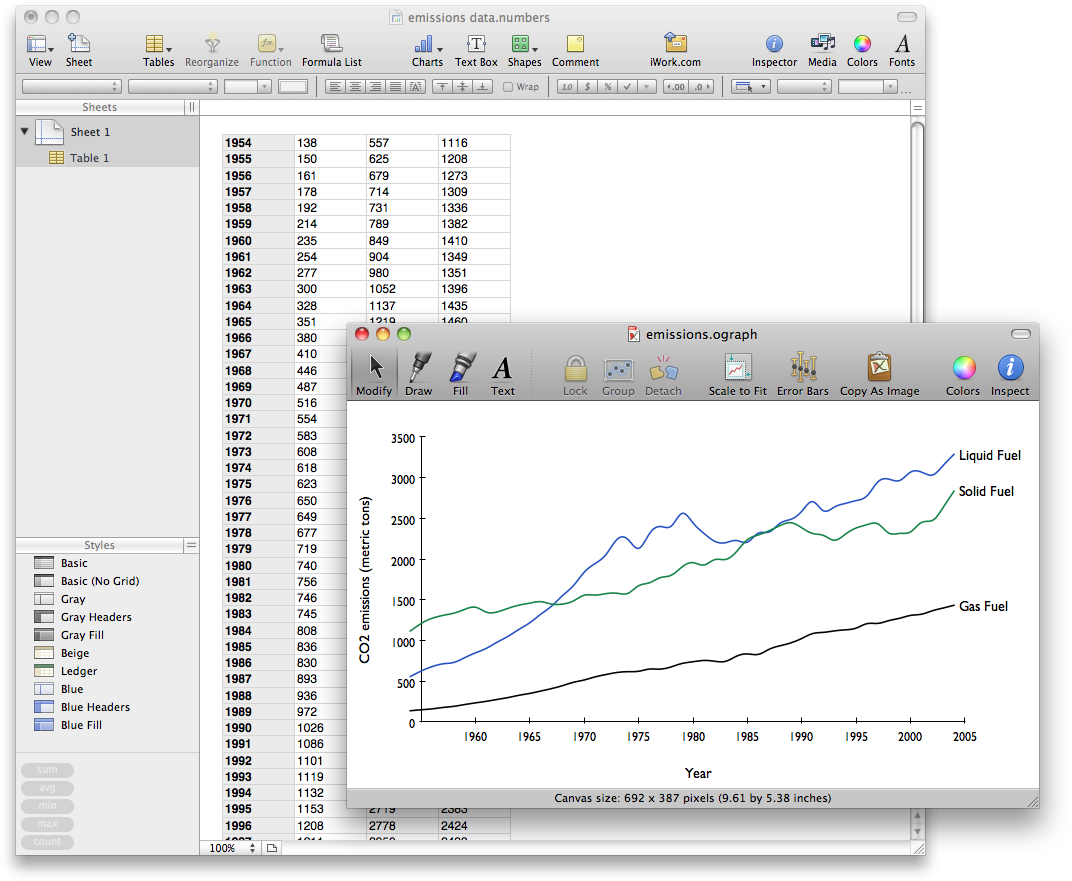Select the Fill tool
This screenshot has height=881, width=1072.
tap(461, 368)
